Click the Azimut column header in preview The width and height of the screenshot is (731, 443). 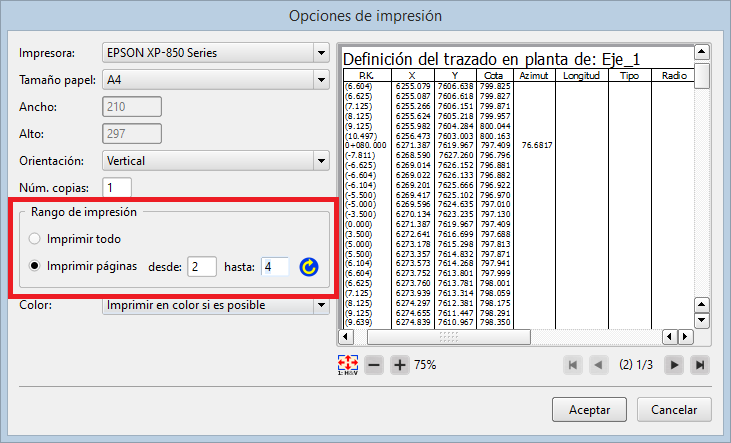click(534, 76)
